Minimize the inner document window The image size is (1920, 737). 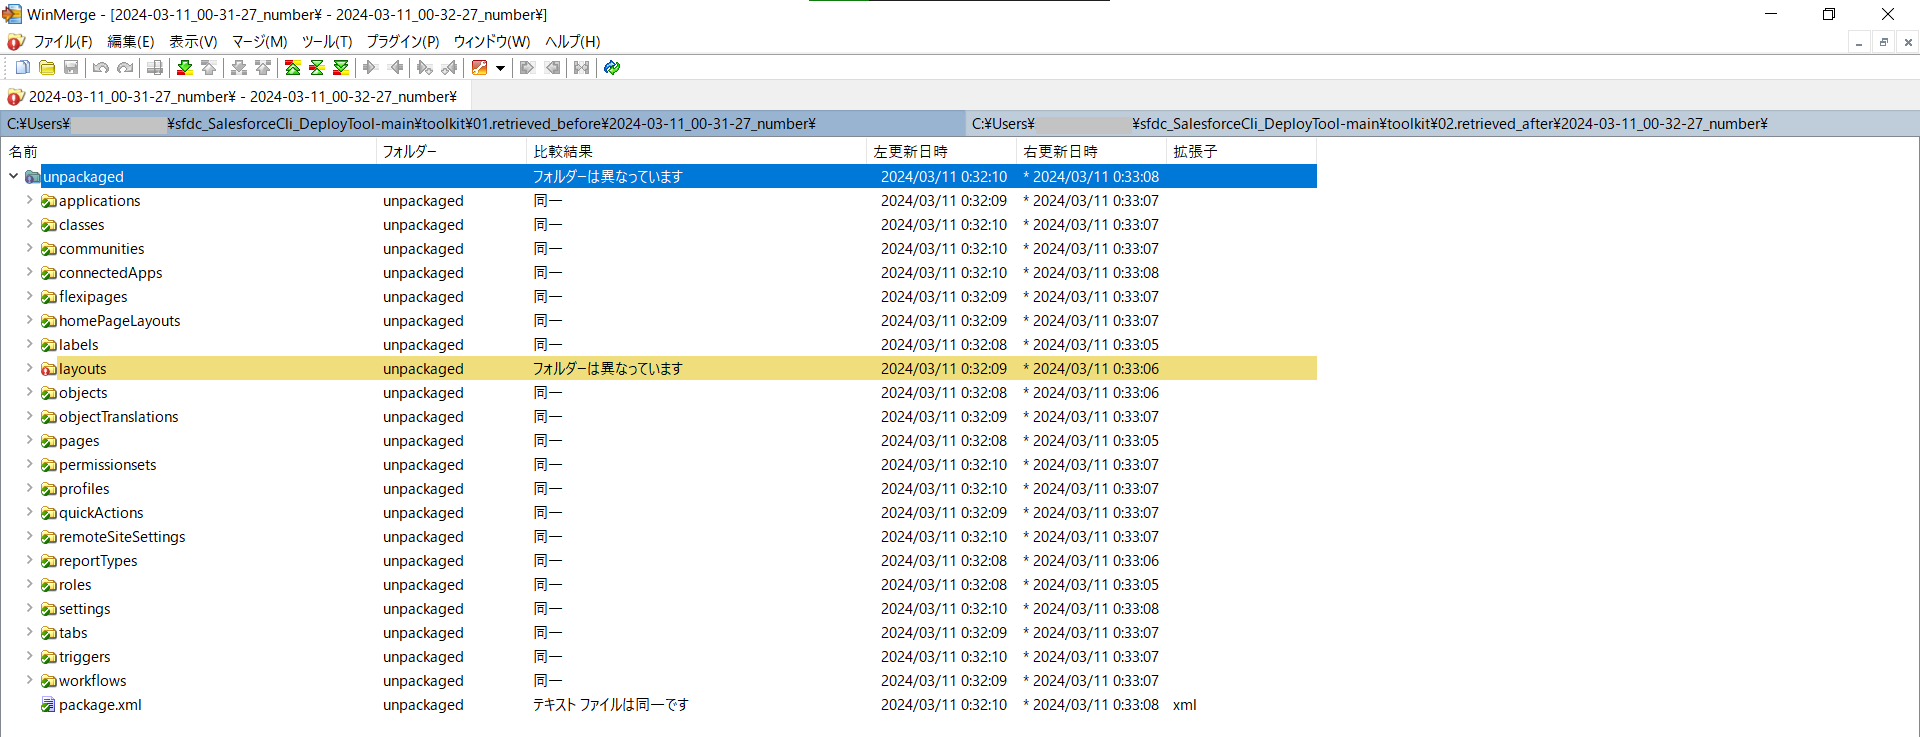click(x=1859, y=42)
